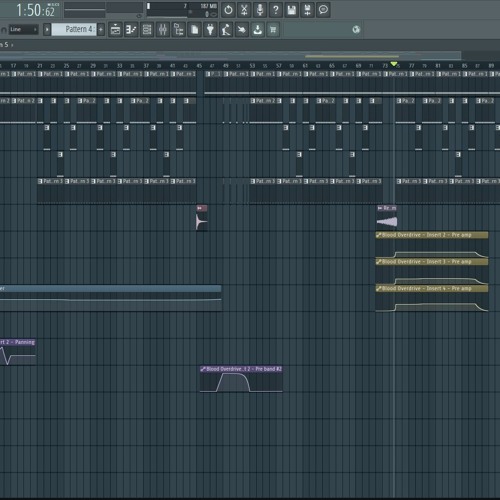
Task: Select Blood Overdrive Insert 2 Pre amp clip title
Action: tap(427, 235)
